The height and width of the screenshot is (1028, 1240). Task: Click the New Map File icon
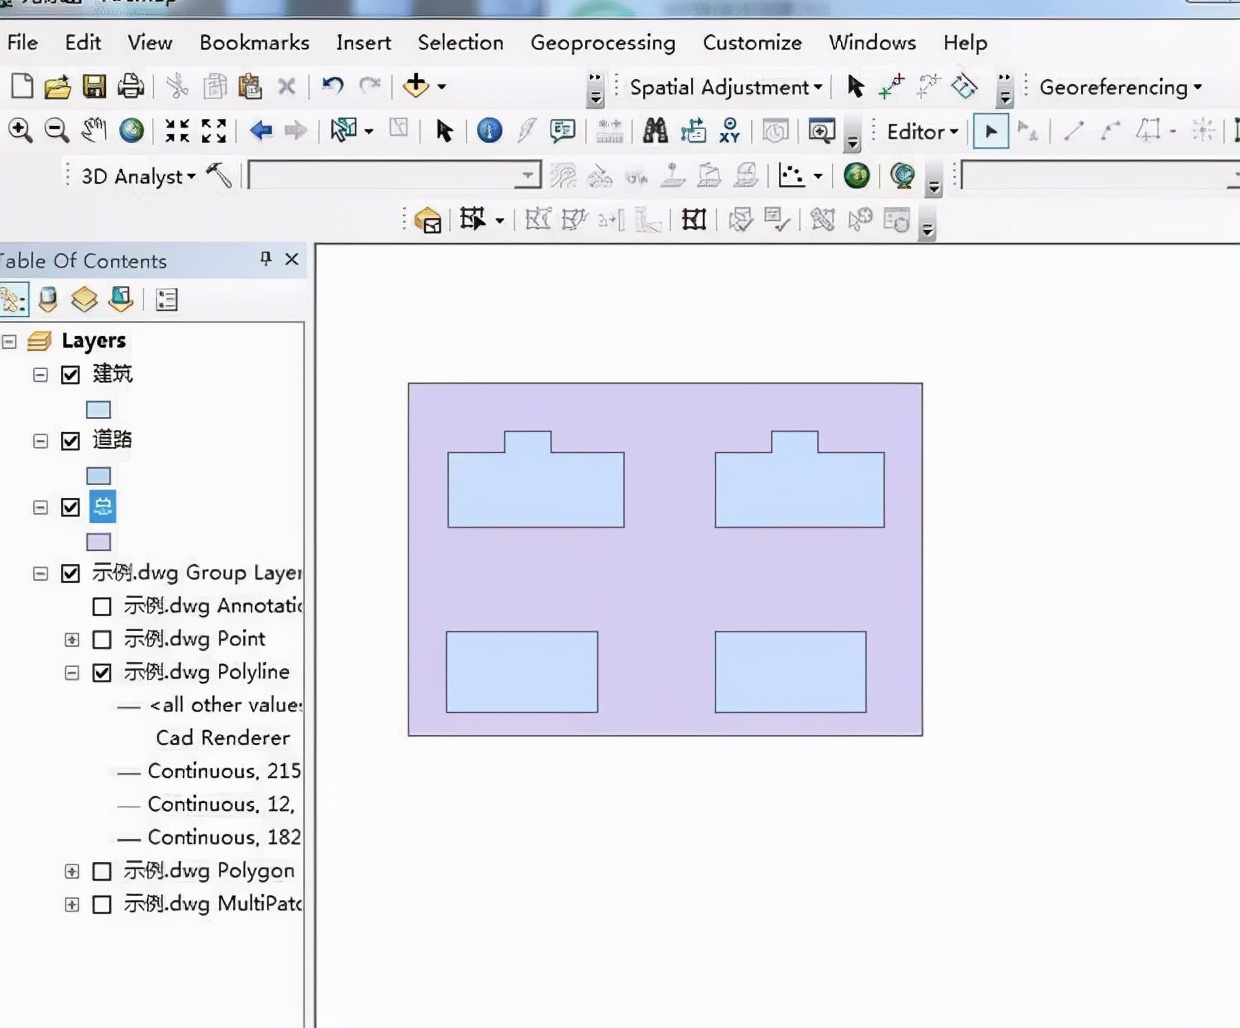[x=21, y=86]
